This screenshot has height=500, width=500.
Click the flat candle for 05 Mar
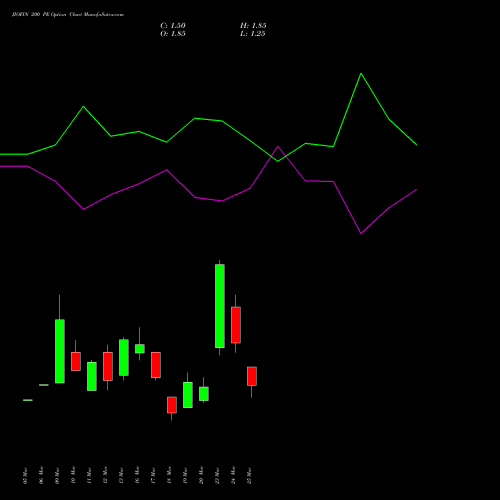28,400
